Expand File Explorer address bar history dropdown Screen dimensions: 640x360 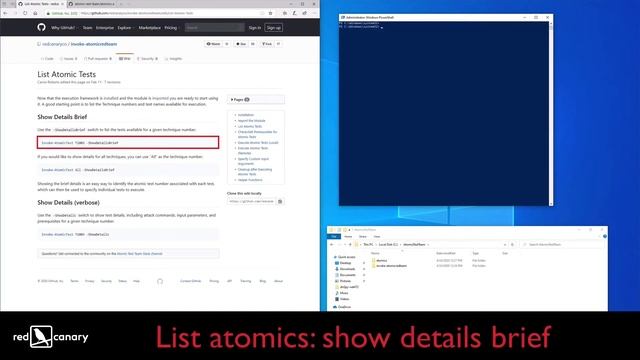tap(505, 244)
